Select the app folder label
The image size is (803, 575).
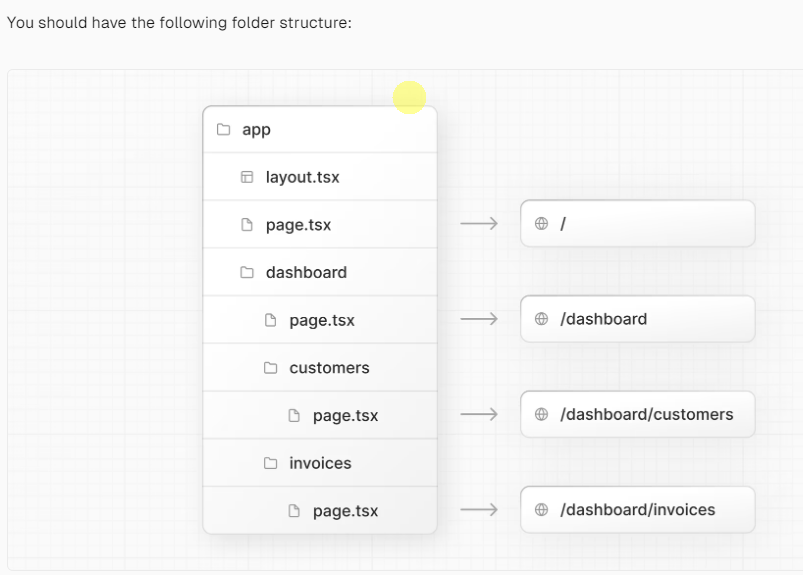tap(256, 130)
